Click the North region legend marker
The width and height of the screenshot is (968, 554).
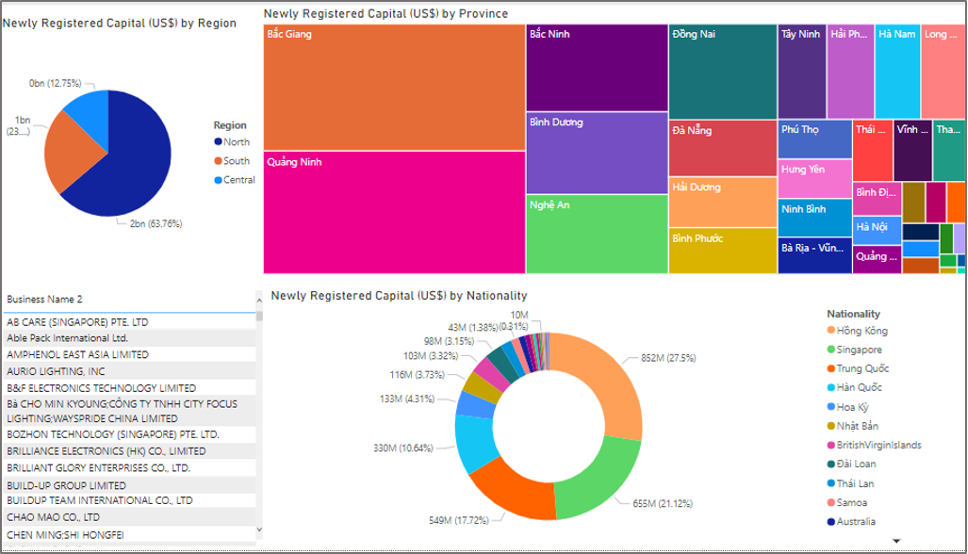point(218,143)
